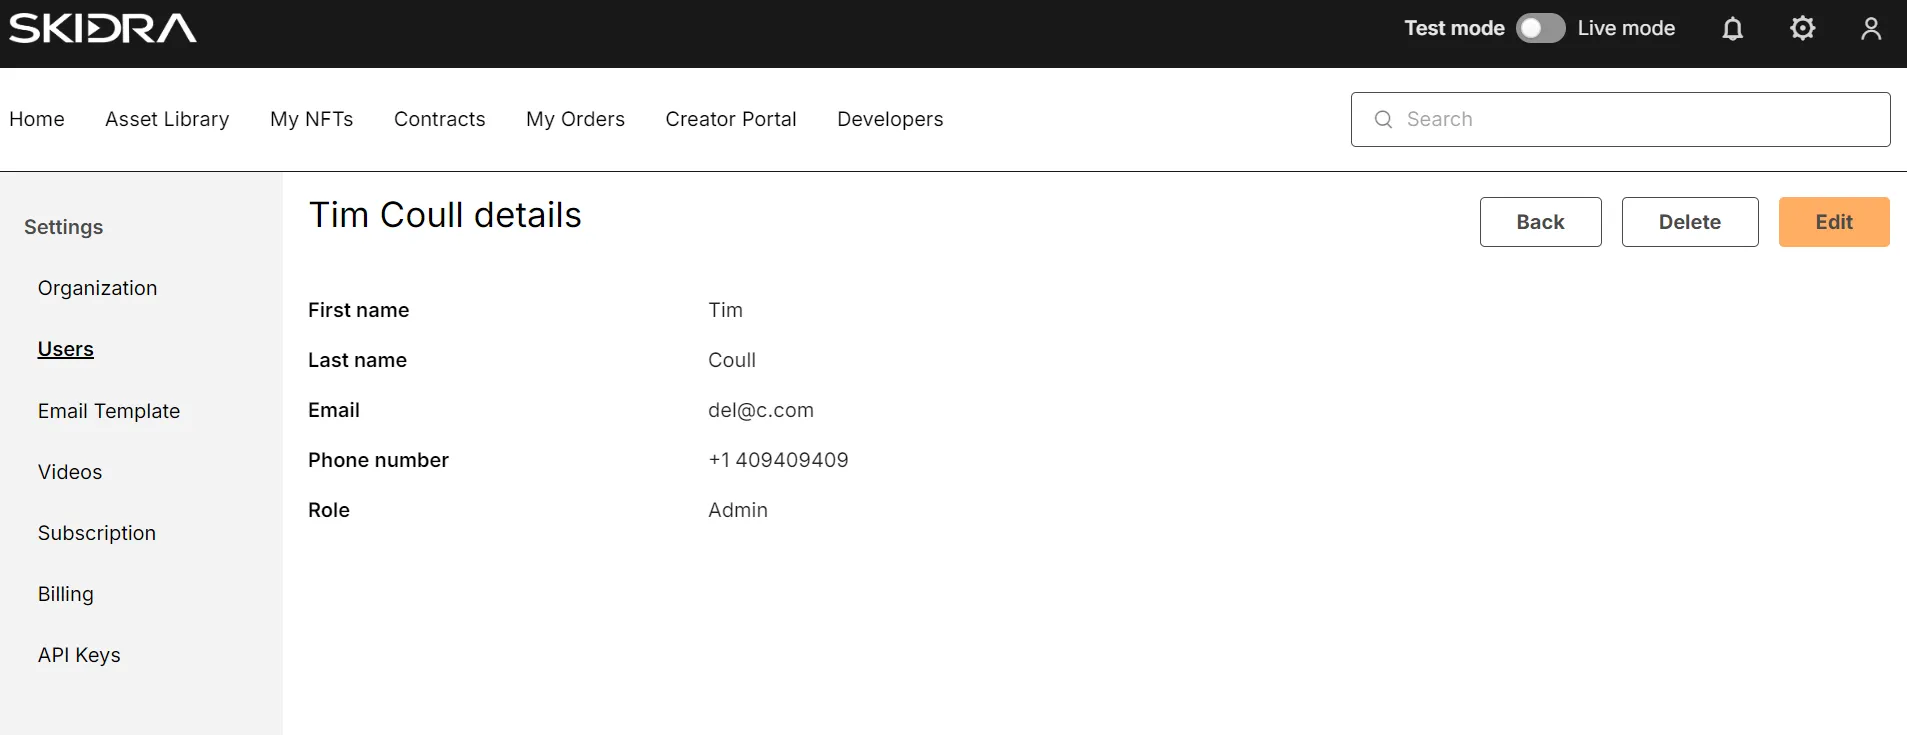Click the Skidra logo
This screenshot has height=735, width=1907.
(x=103, y=28)
